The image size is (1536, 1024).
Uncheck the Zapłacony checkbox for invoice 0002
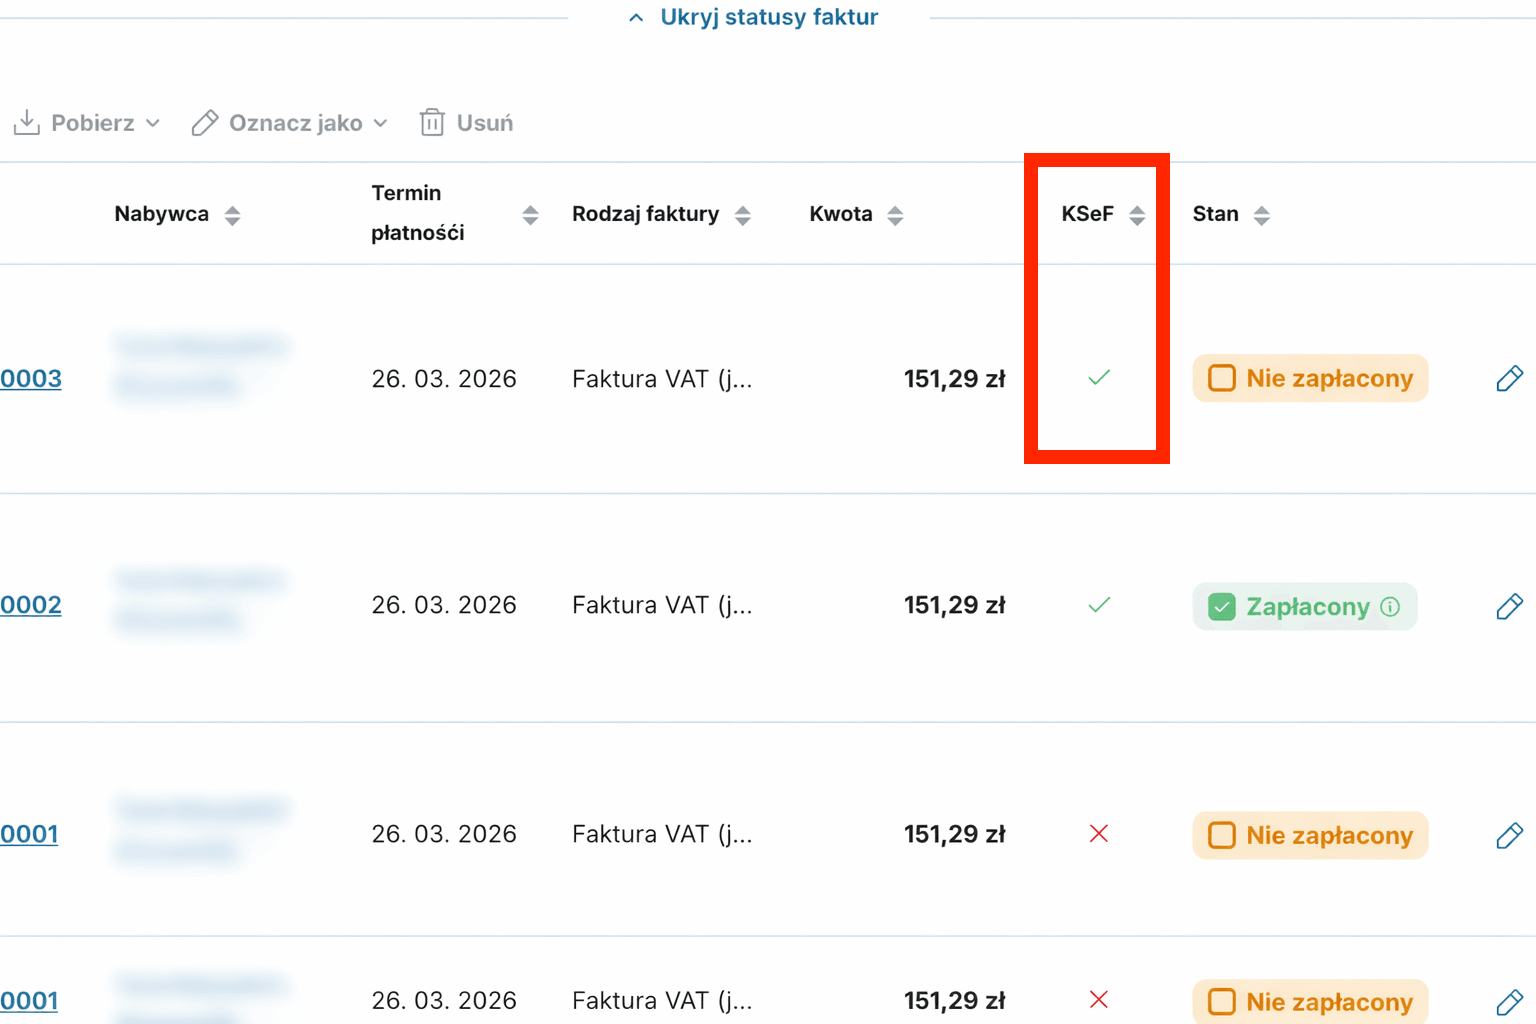tap(1222, 607)
